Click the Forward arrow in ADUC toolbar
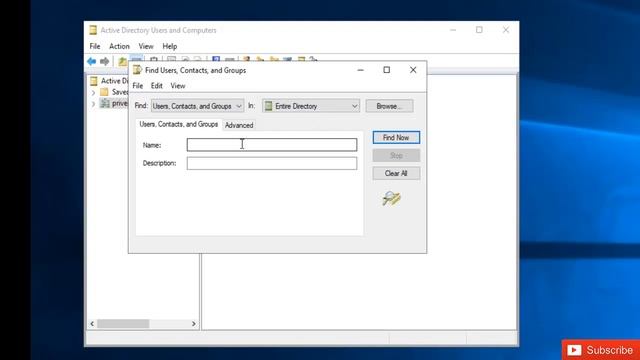 [x=104, y=62]
